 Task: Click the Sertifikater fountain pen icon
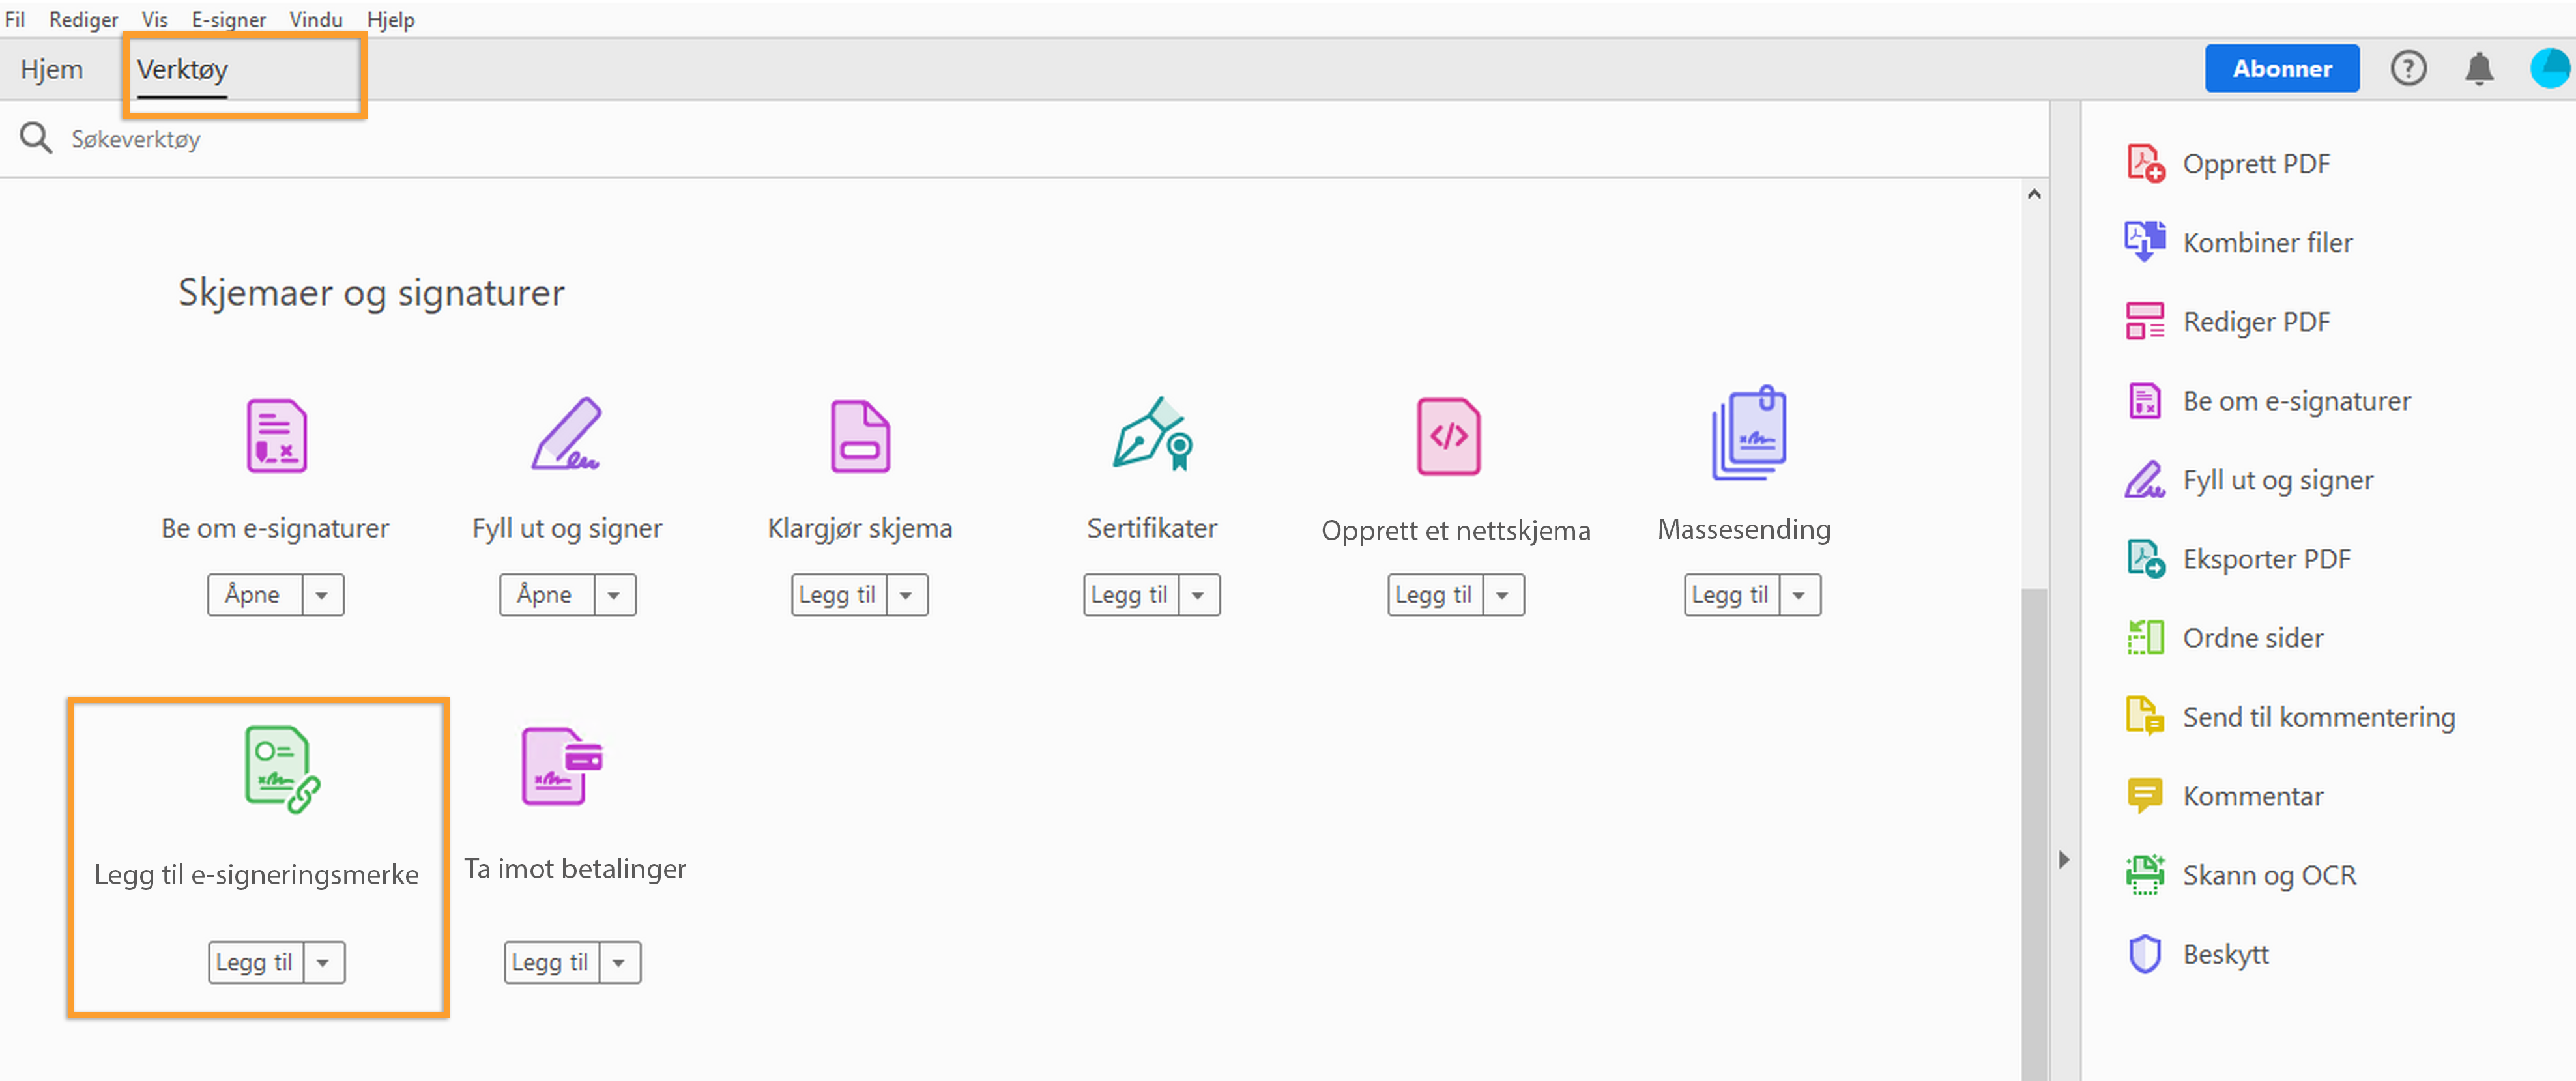pyautogui.click(x=1152, y=434)
